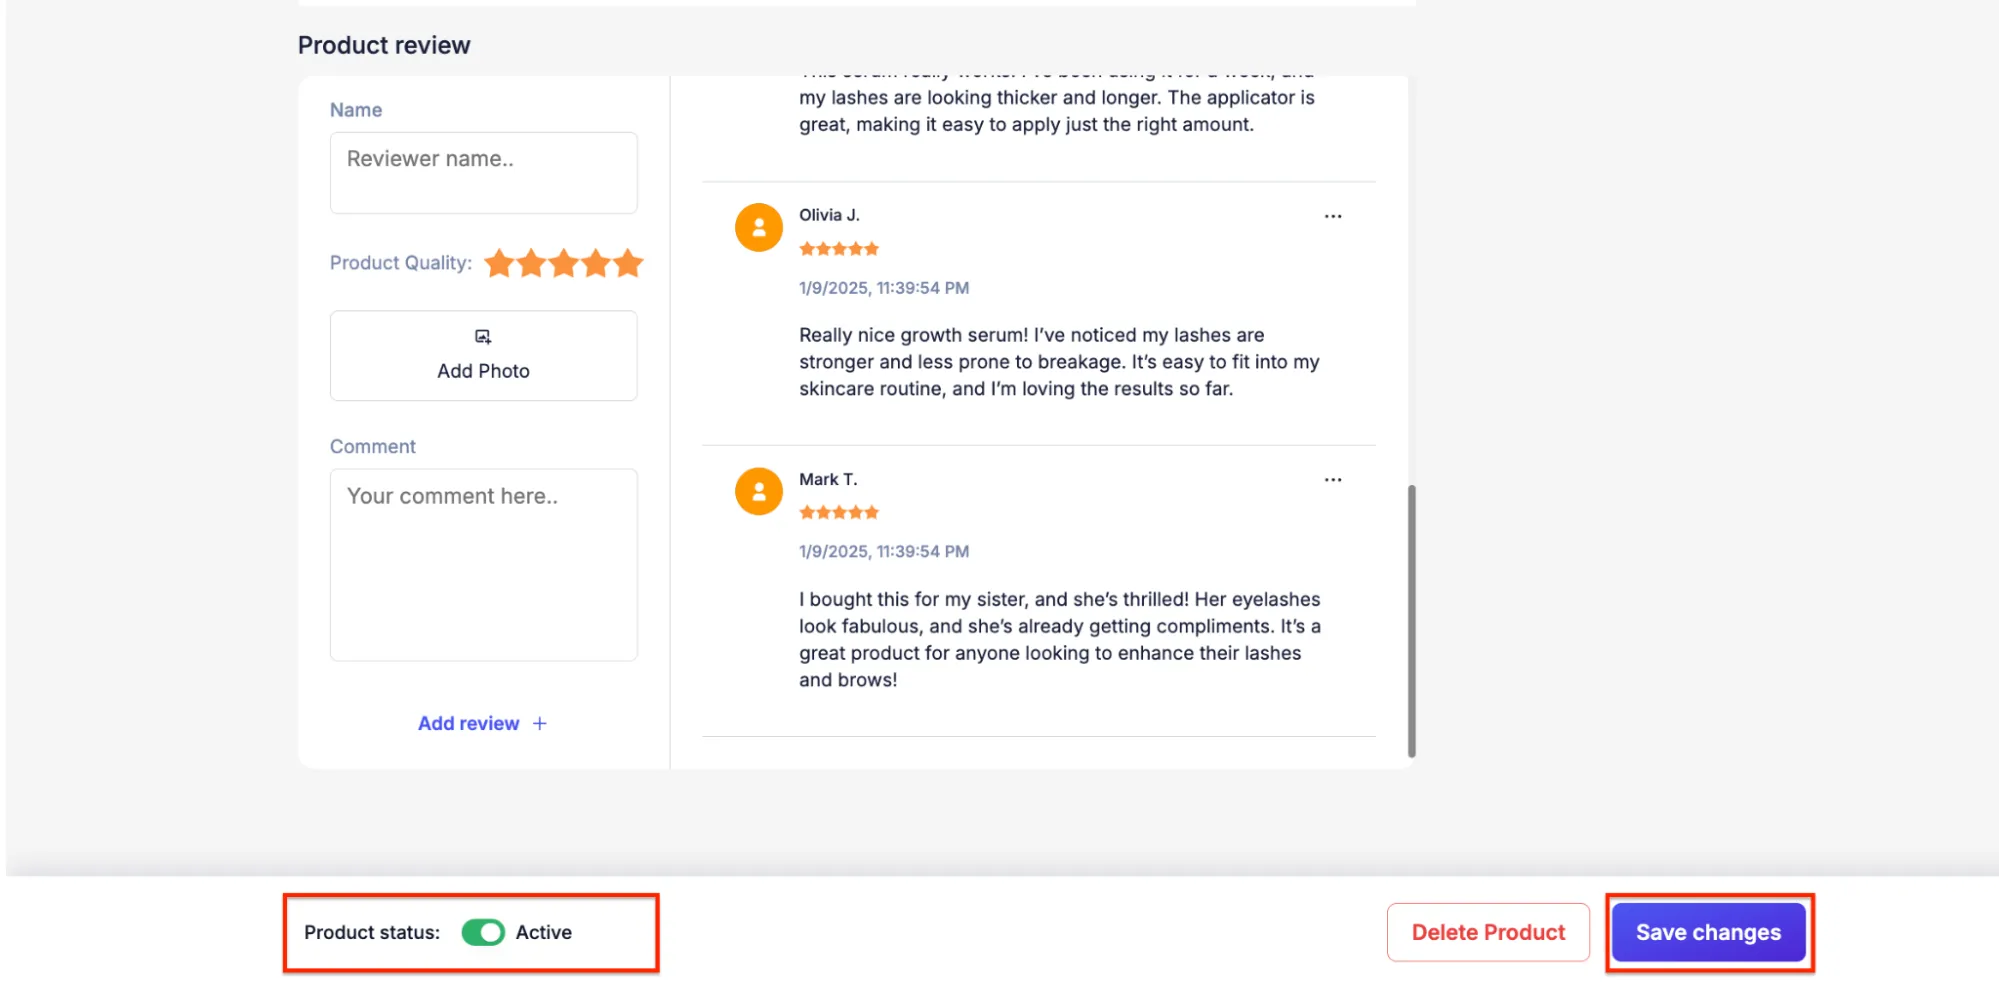Click the Add Photo upload box
This screenshot has width=1999, height=996.
point(483,356)
